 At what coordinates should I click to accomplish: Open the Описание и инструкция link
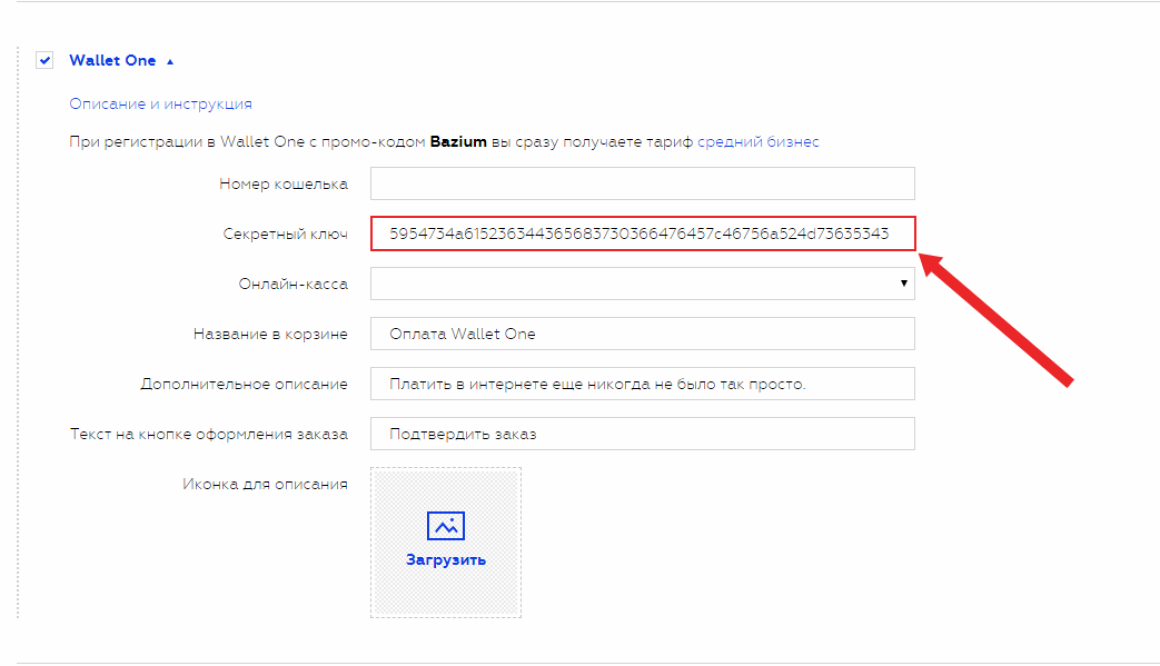[x=161, y=104]
